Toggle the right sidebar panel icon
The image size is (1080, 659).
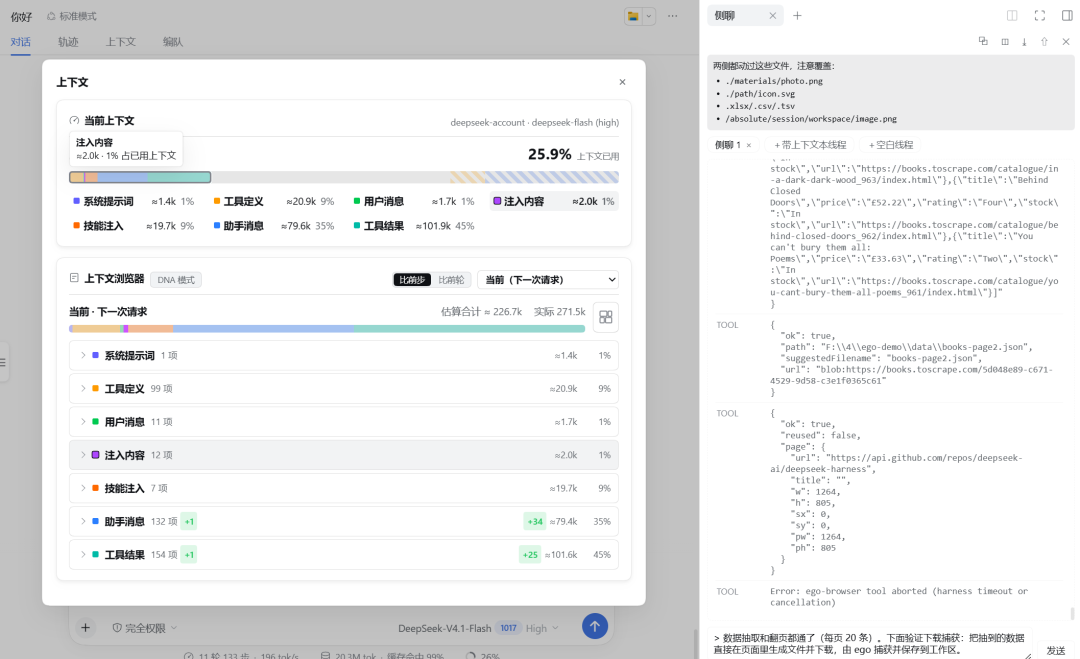[x=1066, y=16]
